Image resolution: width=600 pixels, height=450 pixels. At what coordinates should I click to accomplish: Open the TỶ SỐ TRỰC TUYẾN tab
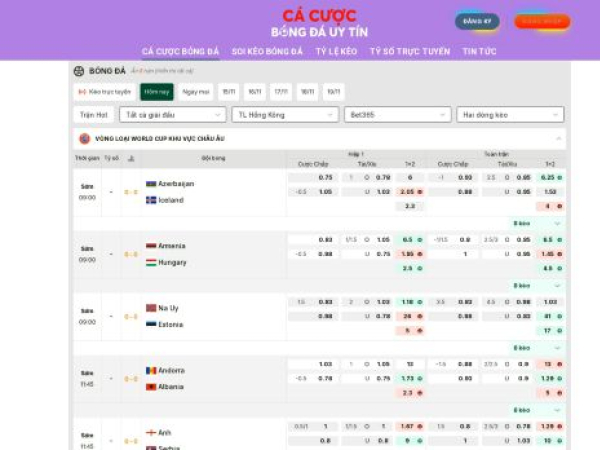(x=410, y=51)
